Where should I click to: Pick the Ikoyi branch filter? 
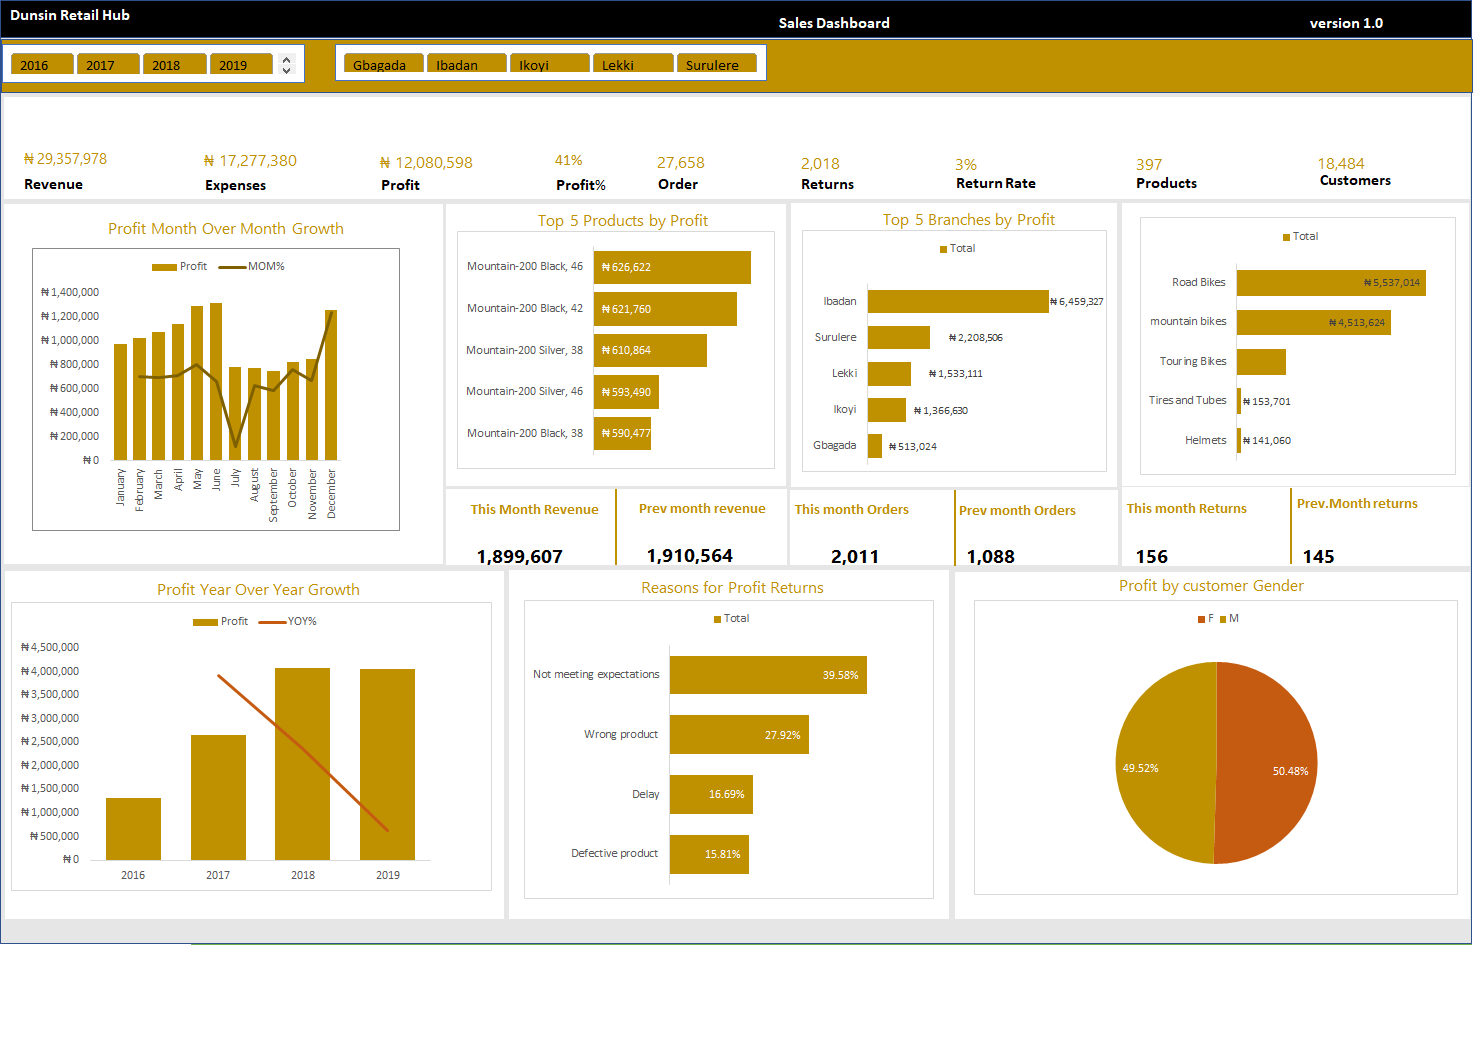549,65
